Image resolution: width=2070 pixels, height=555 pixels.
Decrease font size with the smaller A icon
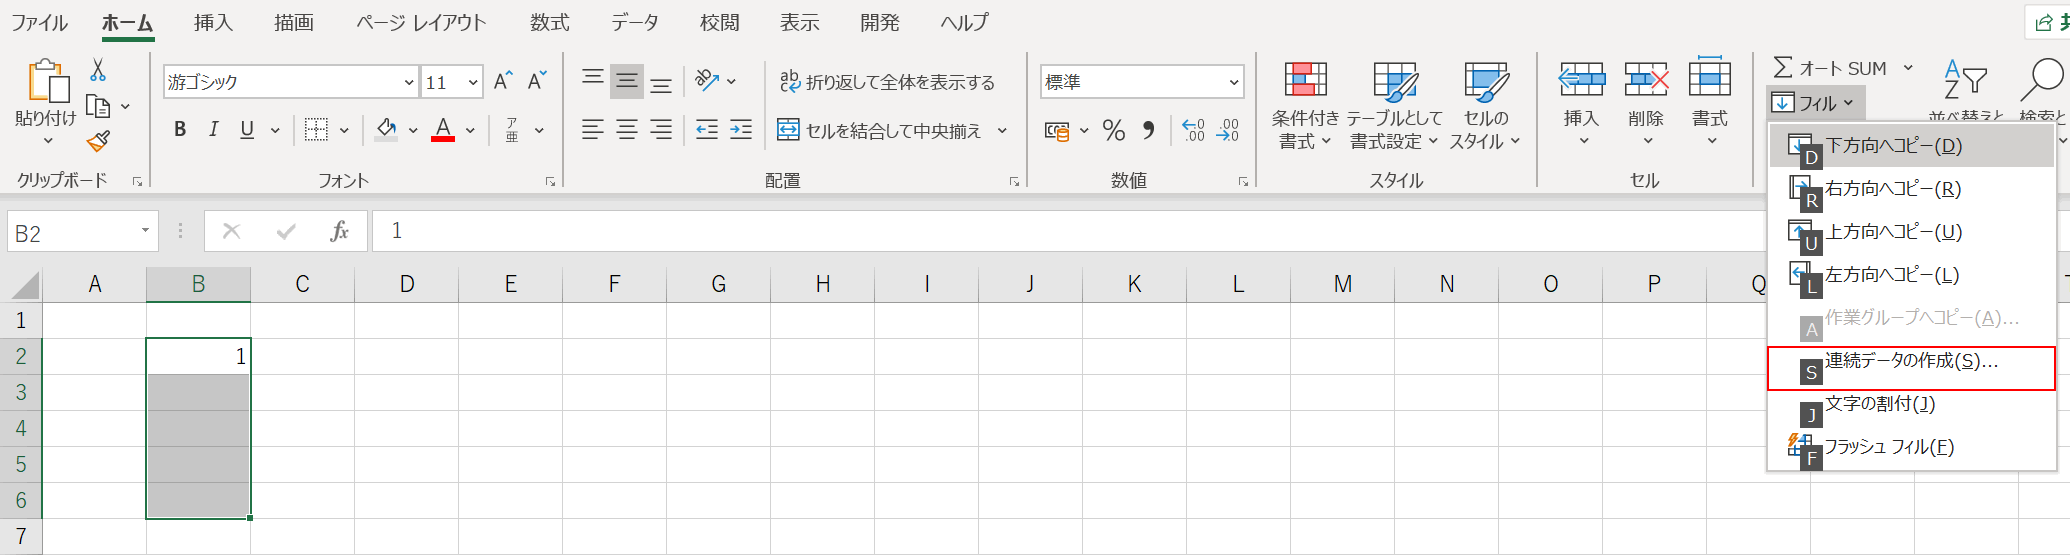pyautogui.click(x=537, y=81)
